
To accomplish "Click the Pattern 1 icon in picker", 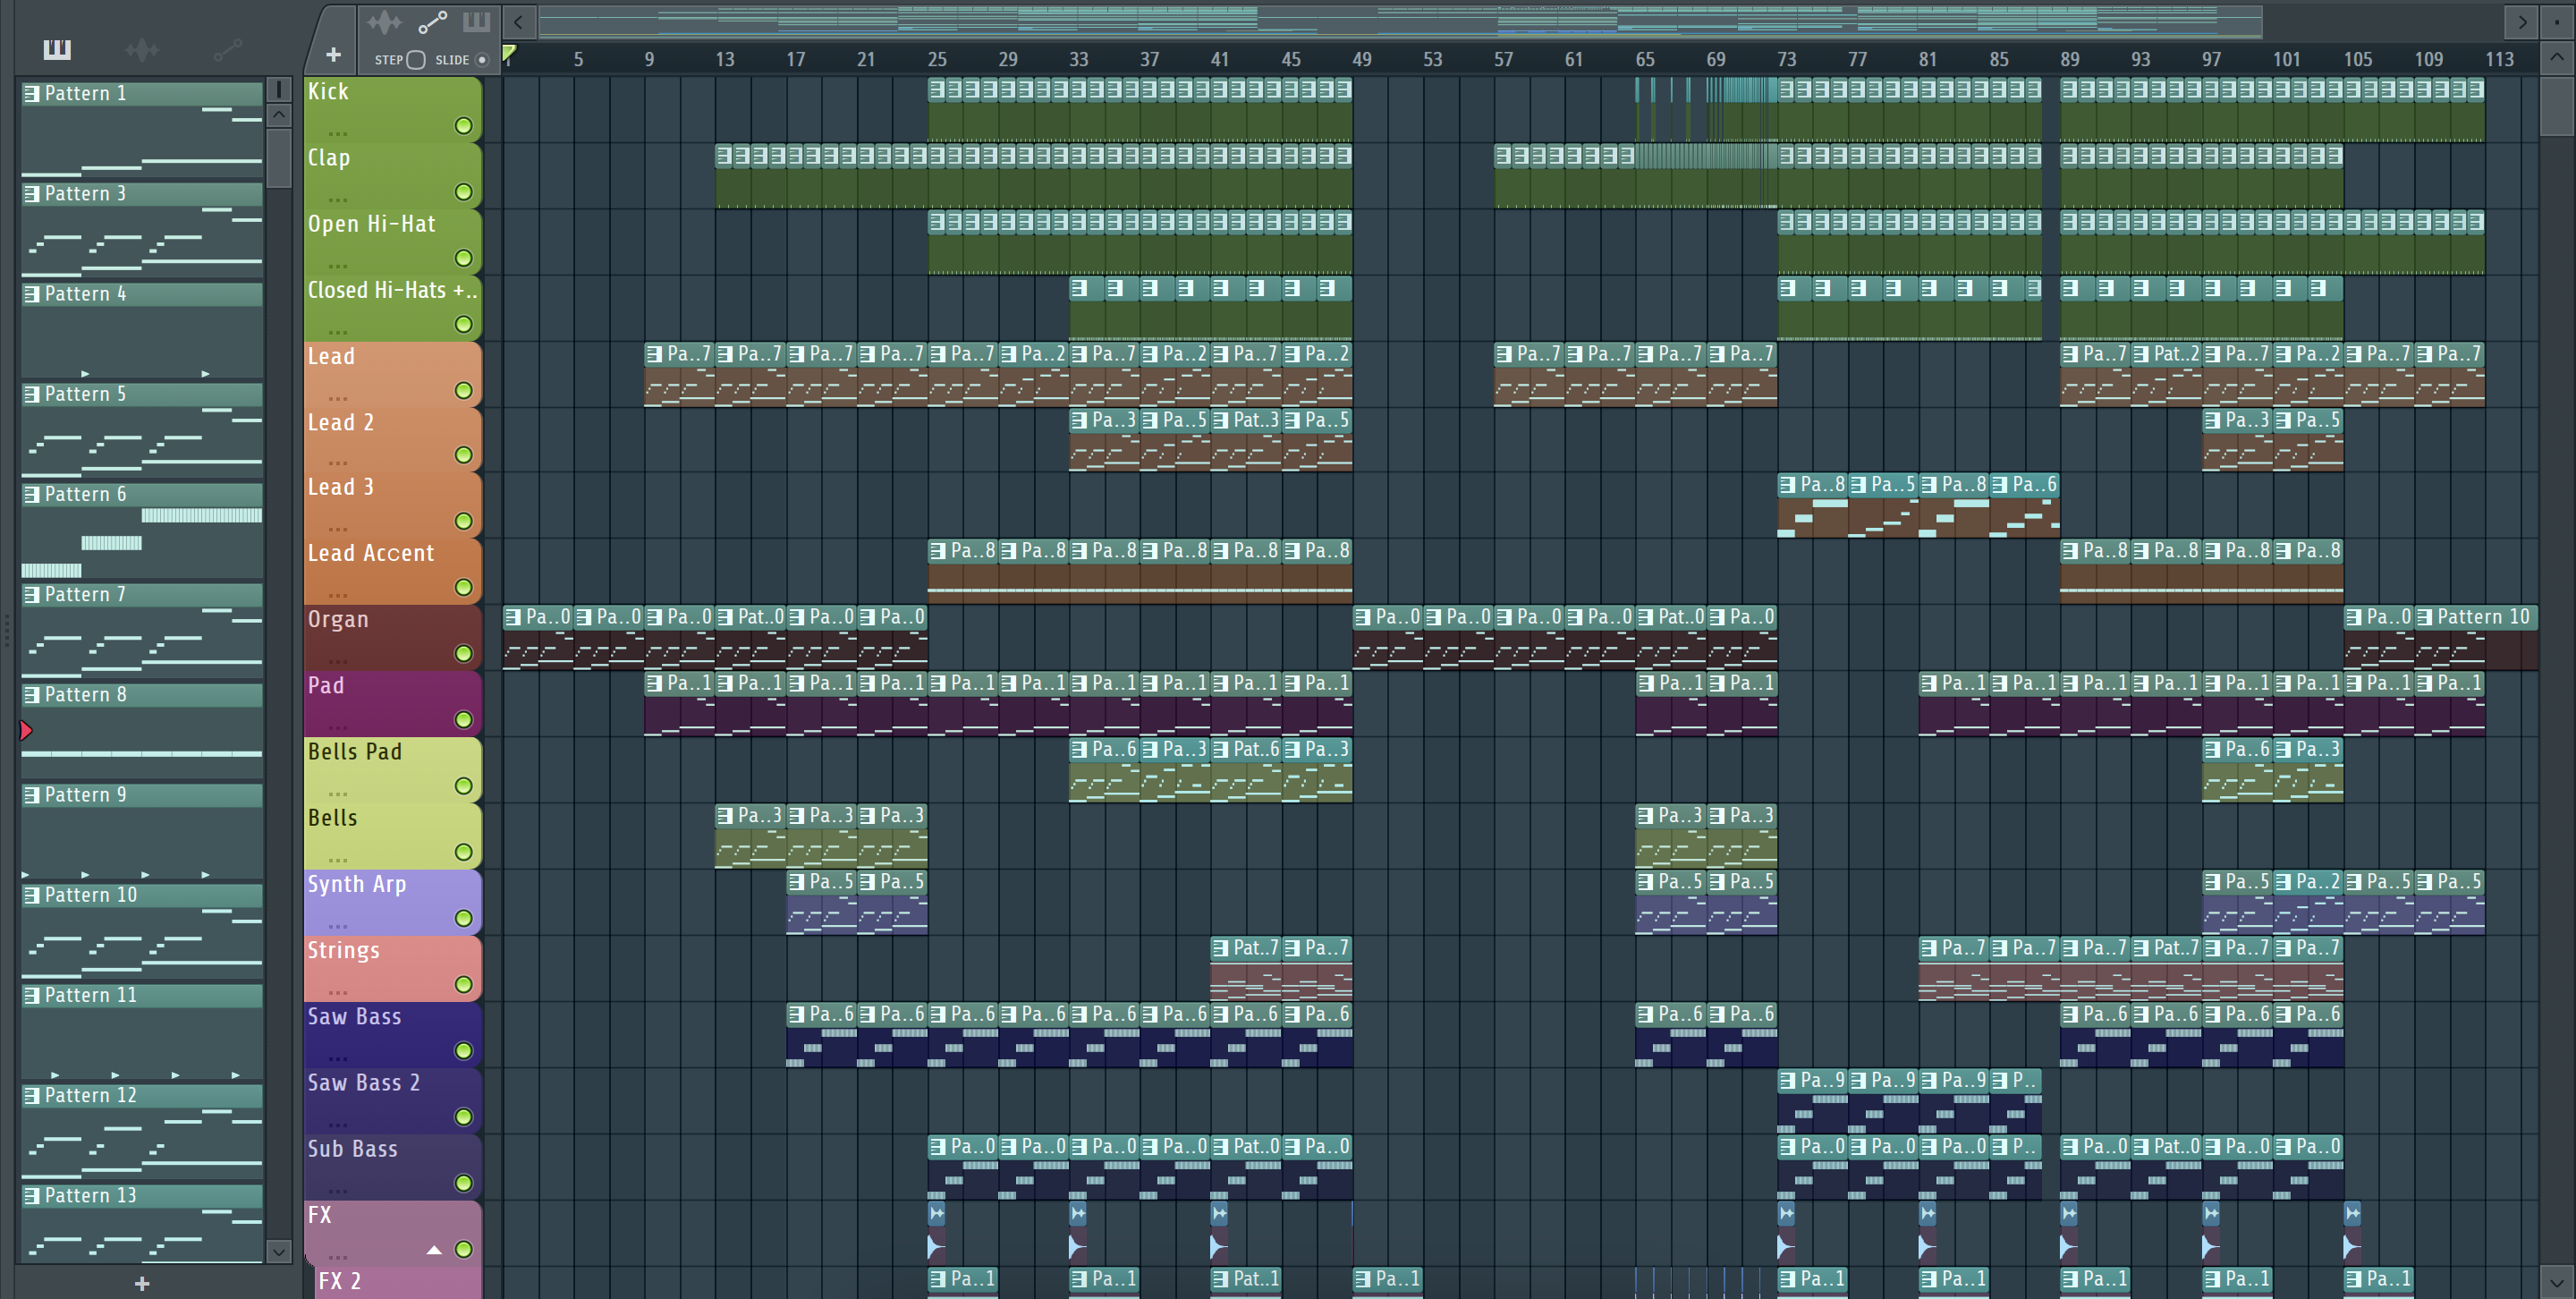I will tap(32, 94).
